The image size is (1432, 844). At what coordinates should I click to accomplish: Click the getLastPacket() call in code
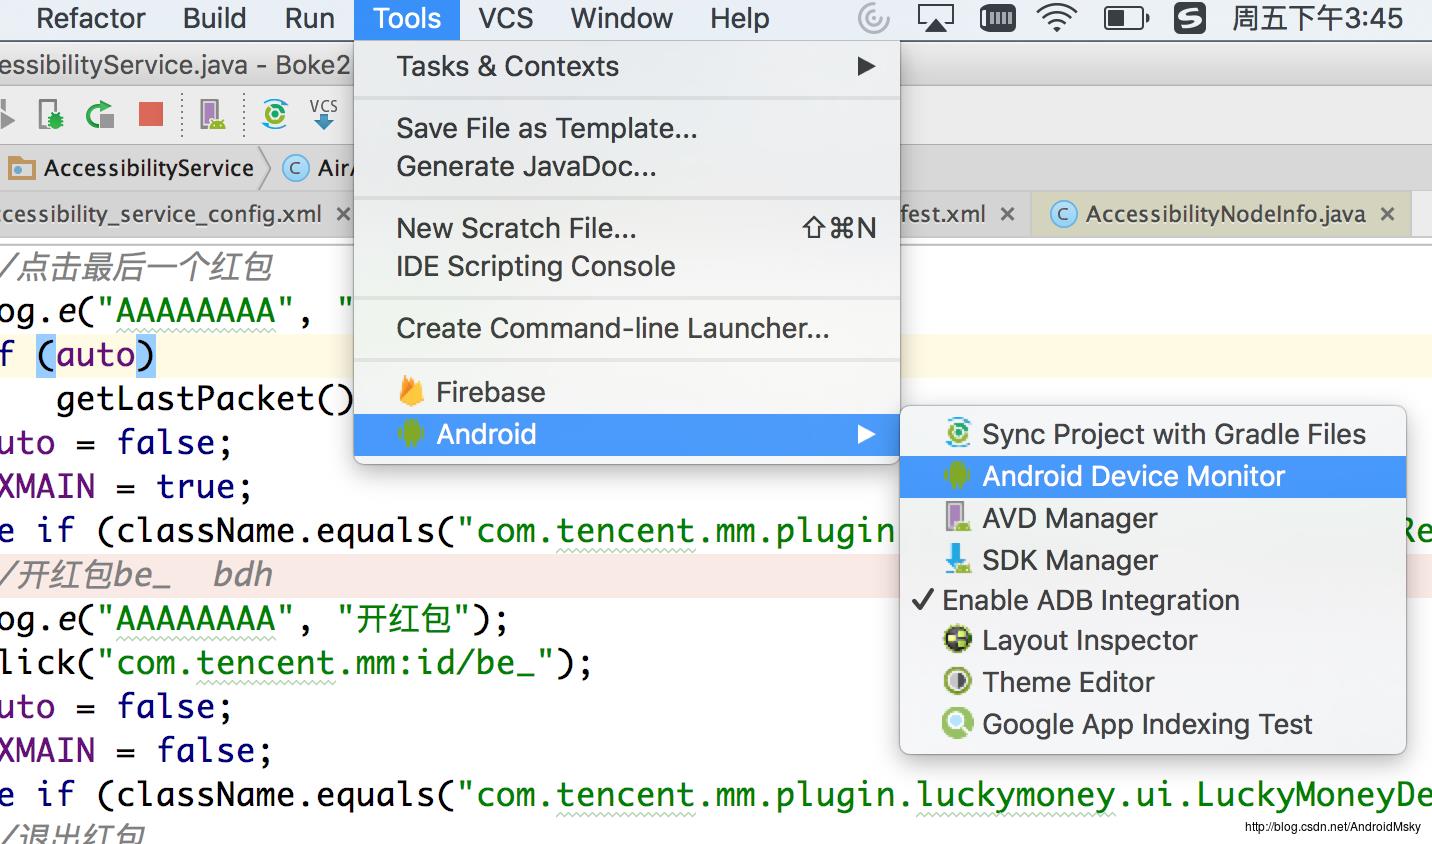(205, 399)
